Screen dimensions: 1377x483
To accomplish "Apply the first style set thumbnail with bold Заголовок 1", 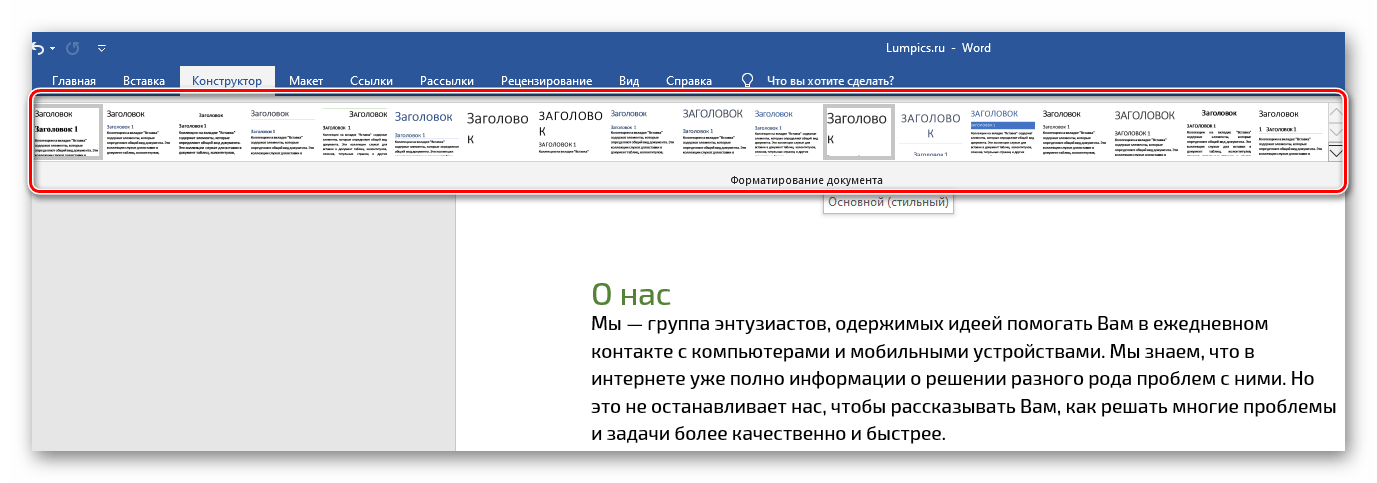I will tap(67, 132).
